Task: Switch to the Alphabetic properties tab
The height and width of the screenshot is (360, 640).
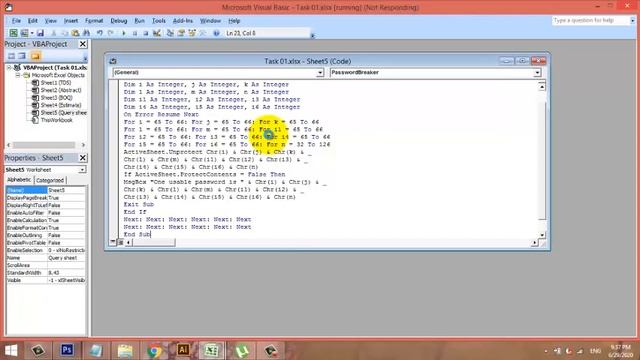Action: [x=19, y=180]
